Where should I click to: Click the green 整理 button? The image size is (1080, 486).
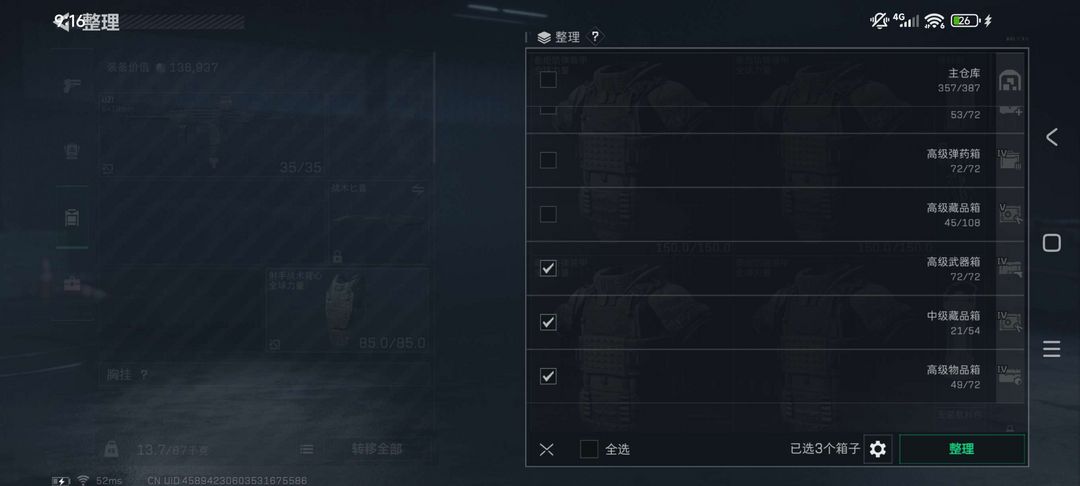point(962,449)
